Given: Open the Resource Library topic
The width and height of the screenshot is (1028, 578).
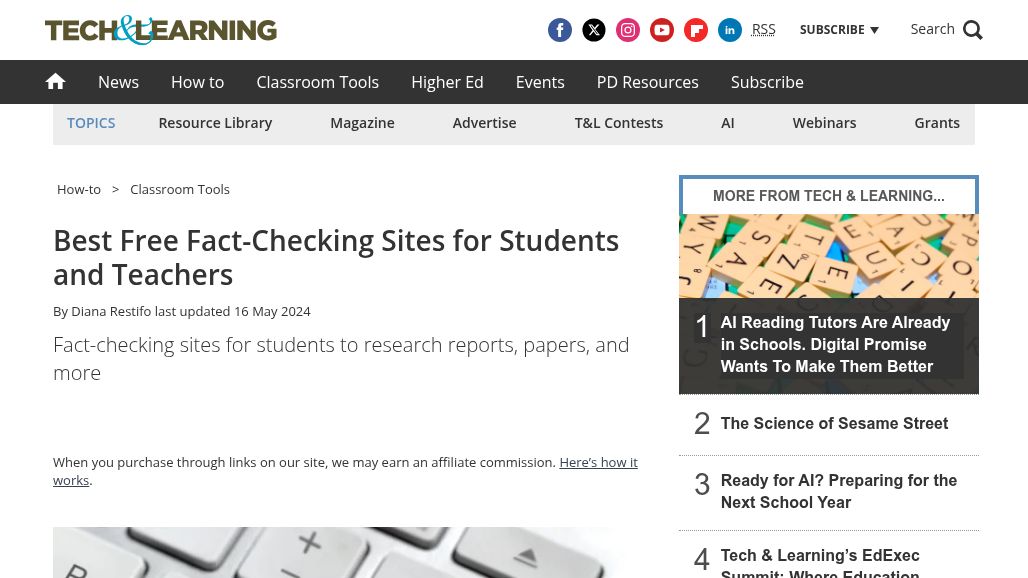Looking at the screenshot, I should tap(215, 123).
